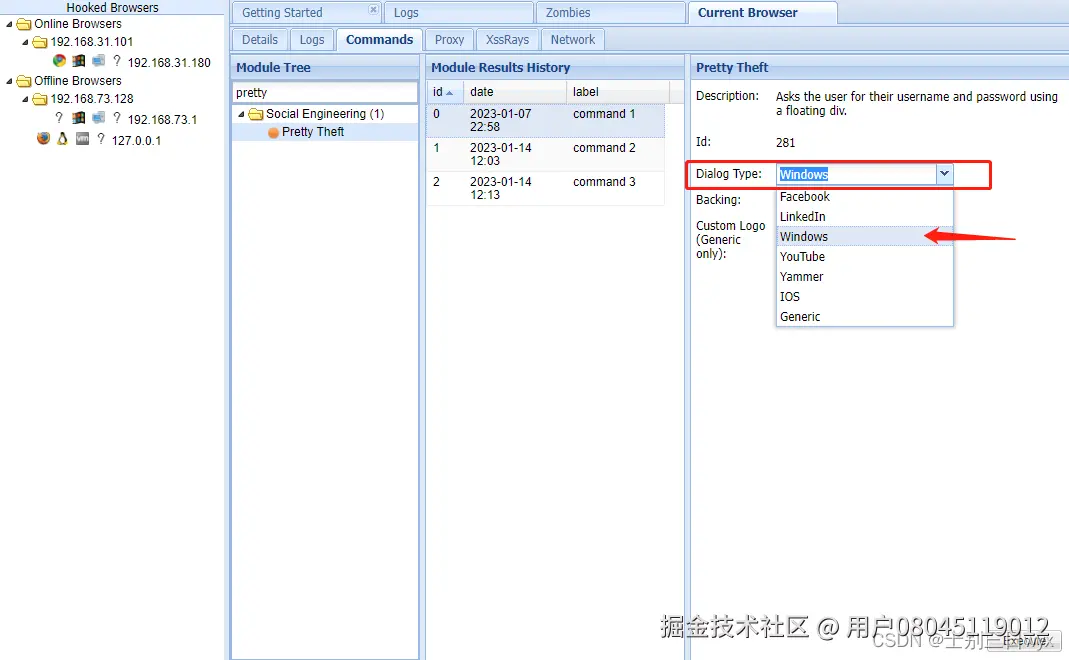Select Facebook from Dialog Type list

tap(864, 196)
